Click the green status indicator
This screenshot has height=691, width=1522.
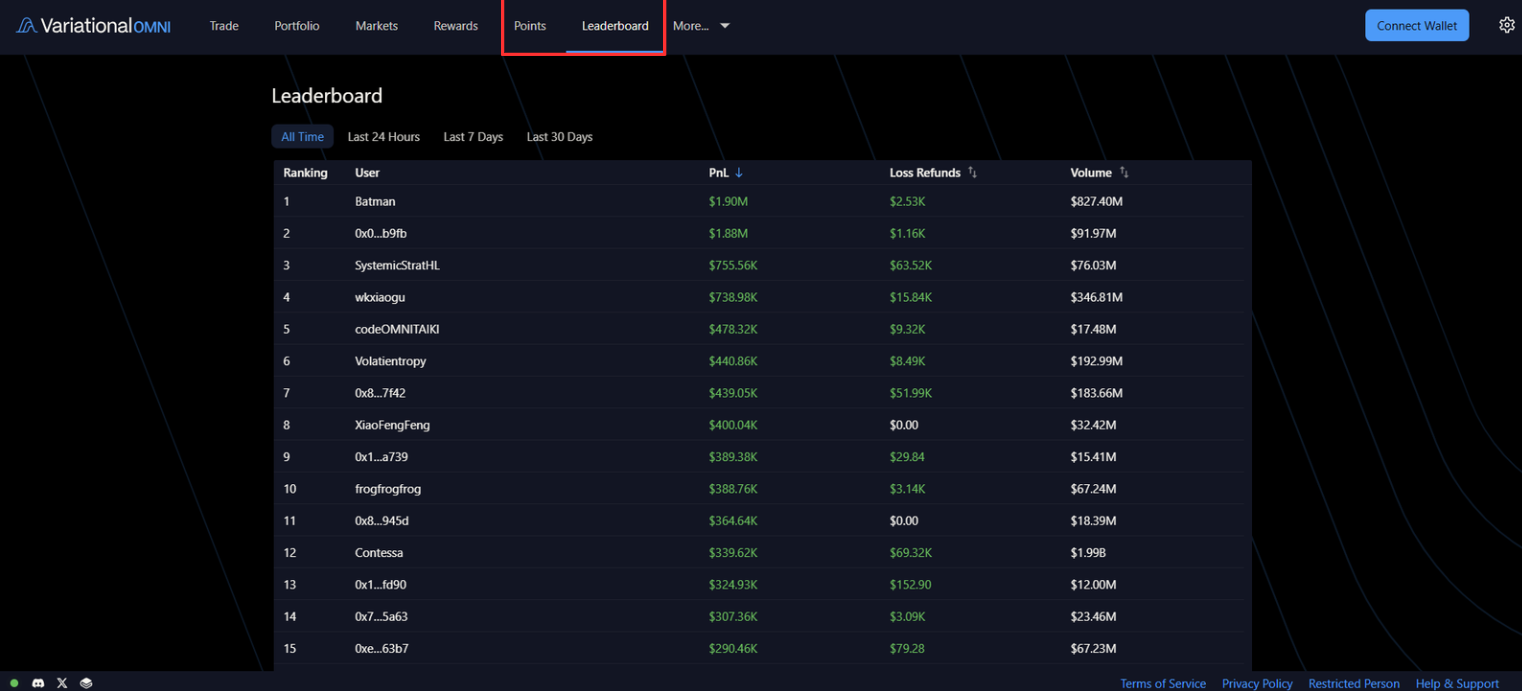coord(14,683)
